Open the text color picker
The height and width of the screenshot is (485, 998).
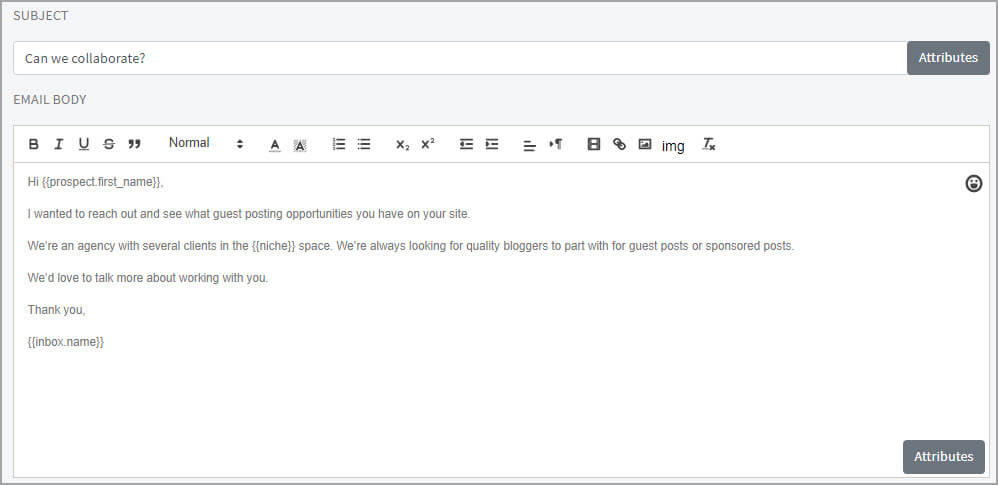(x=275, y=144)
